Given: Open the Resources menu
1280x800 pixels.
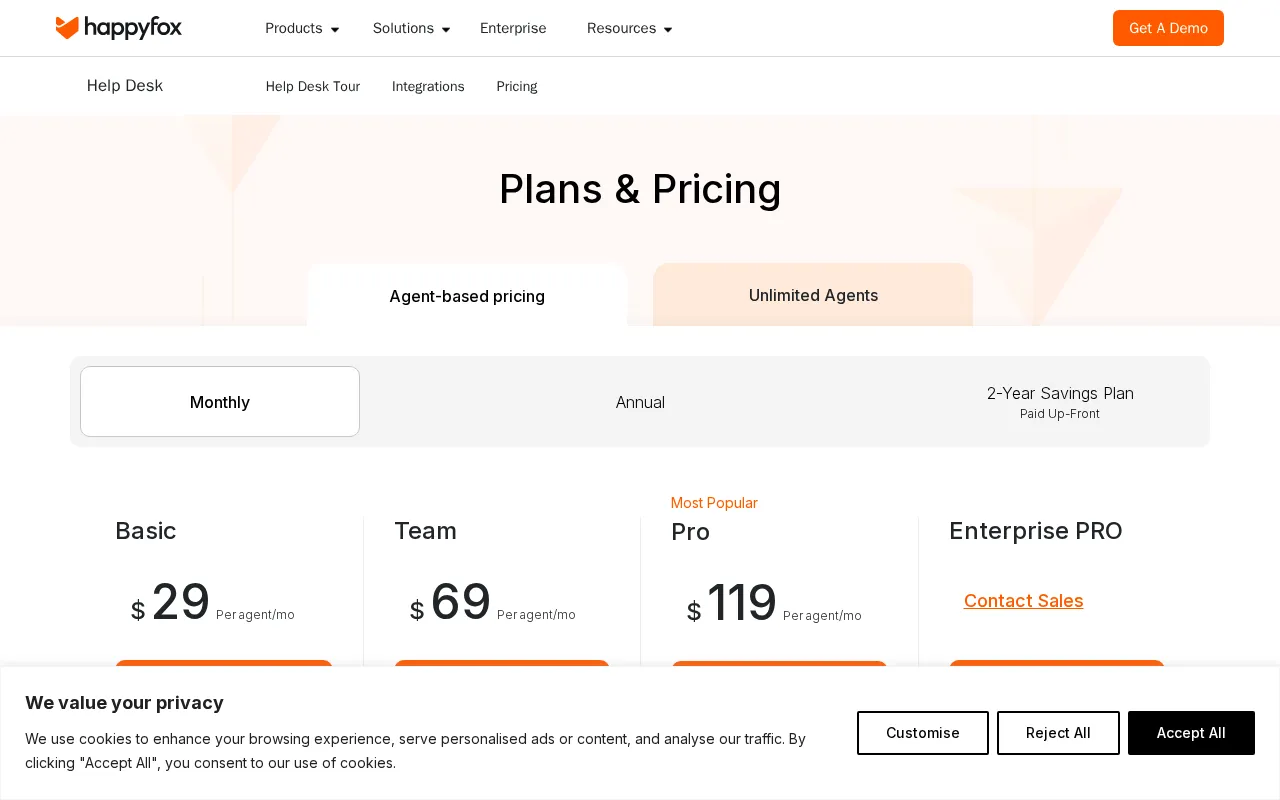Looking at the screenshot, I should tap(621, 28).
